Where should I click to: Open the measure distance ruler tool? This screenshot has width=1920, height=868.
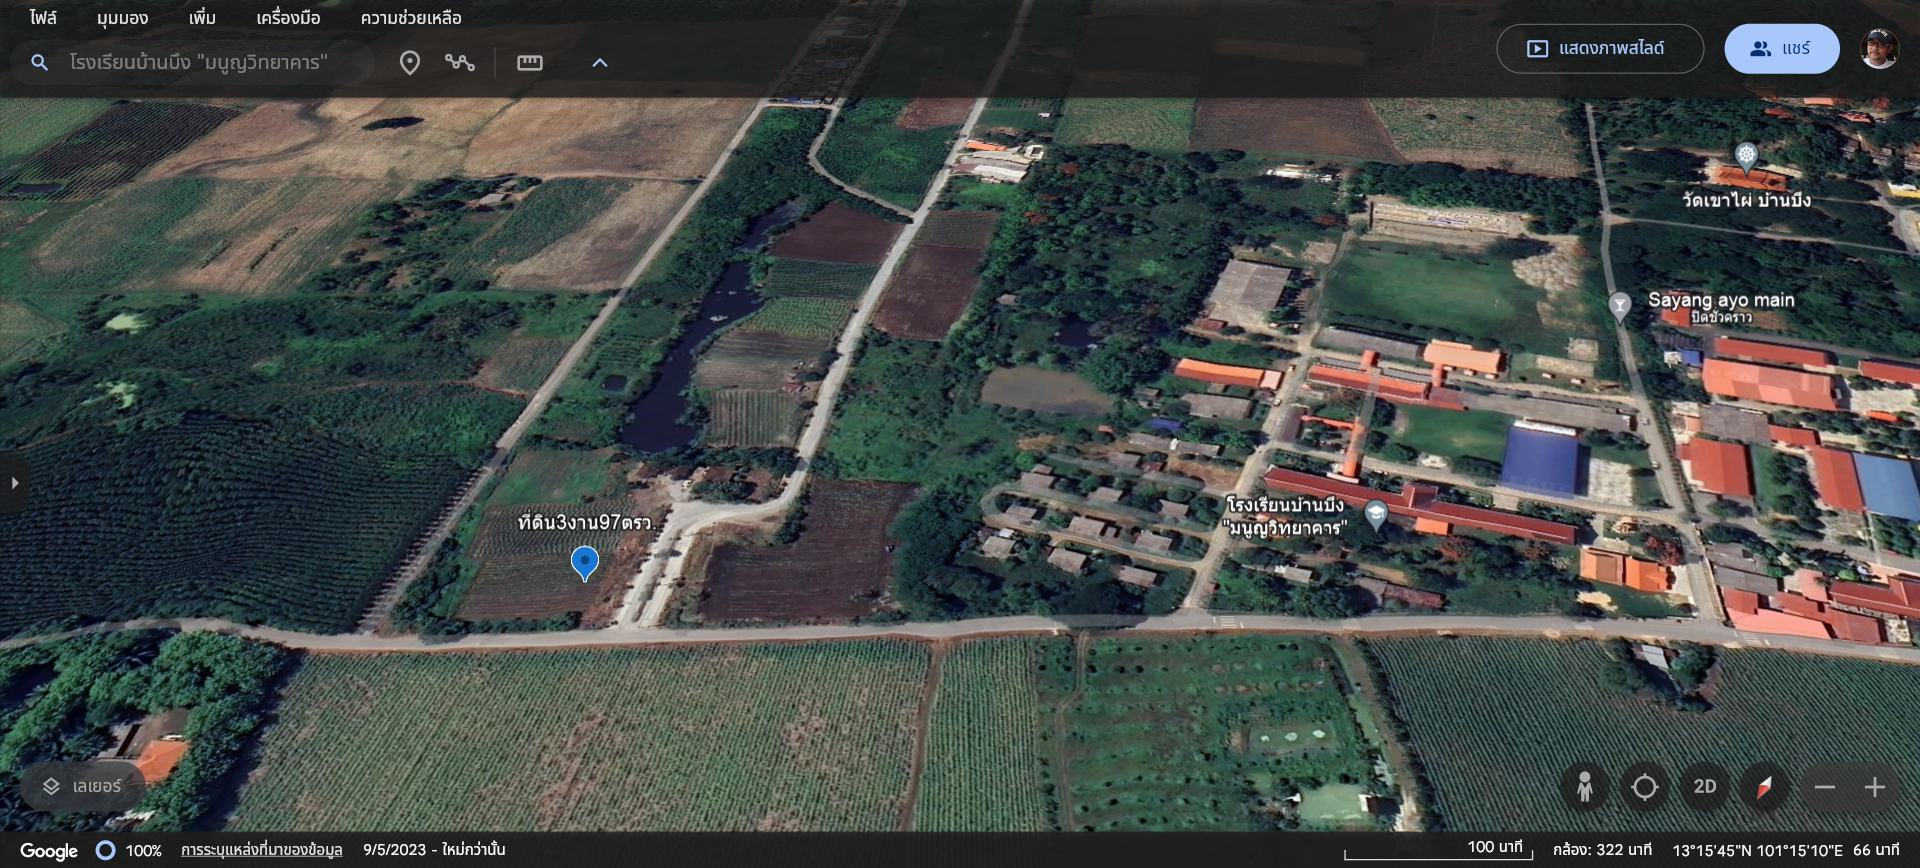(x=529, y=63)
